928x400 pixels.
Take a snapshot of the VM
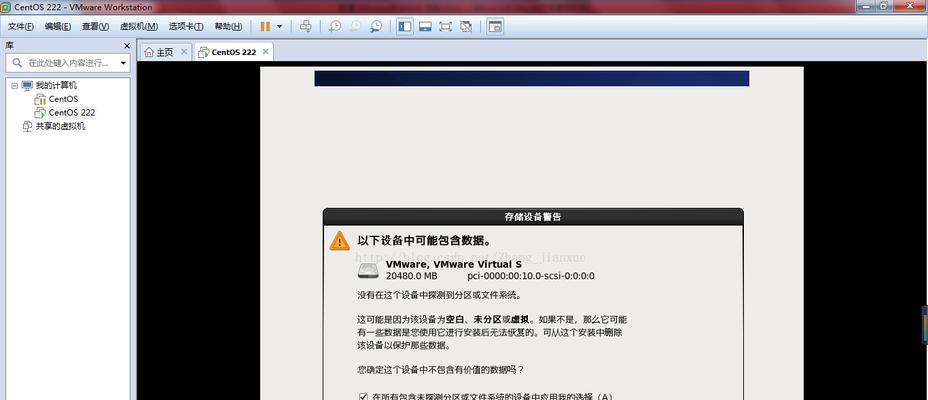click(335, 27)
